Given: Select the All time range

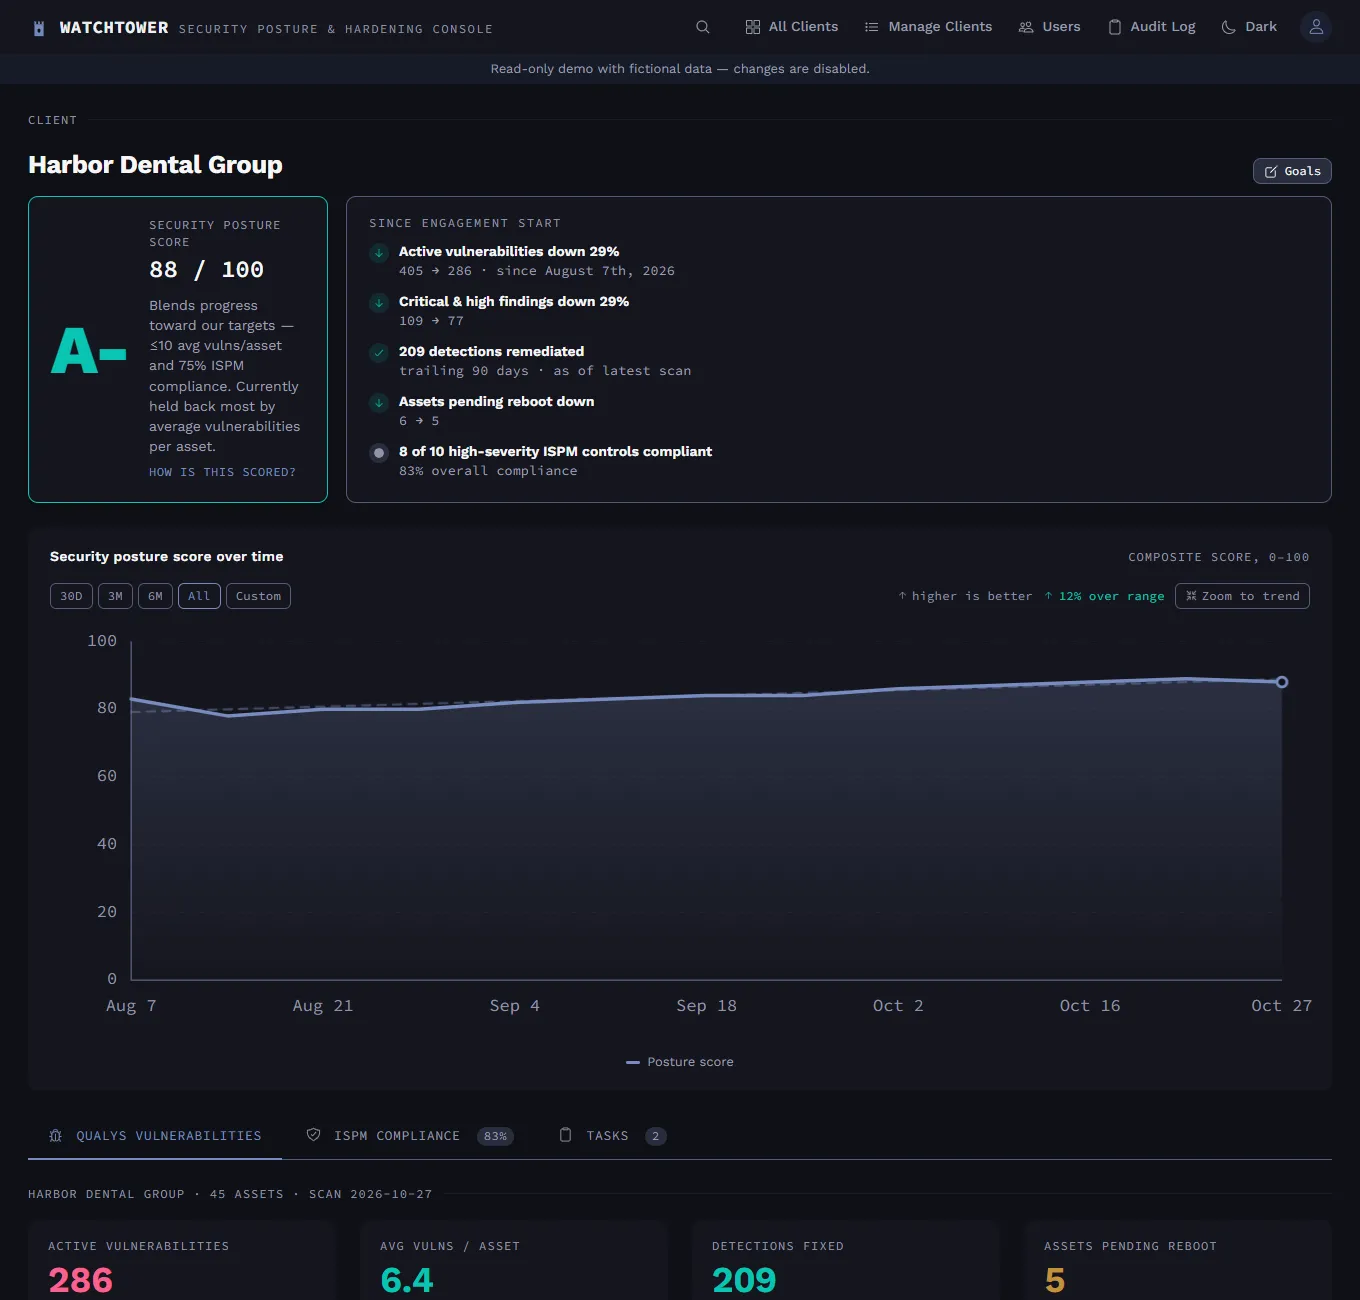Looking at the screenshot, I should pos(199,596).
